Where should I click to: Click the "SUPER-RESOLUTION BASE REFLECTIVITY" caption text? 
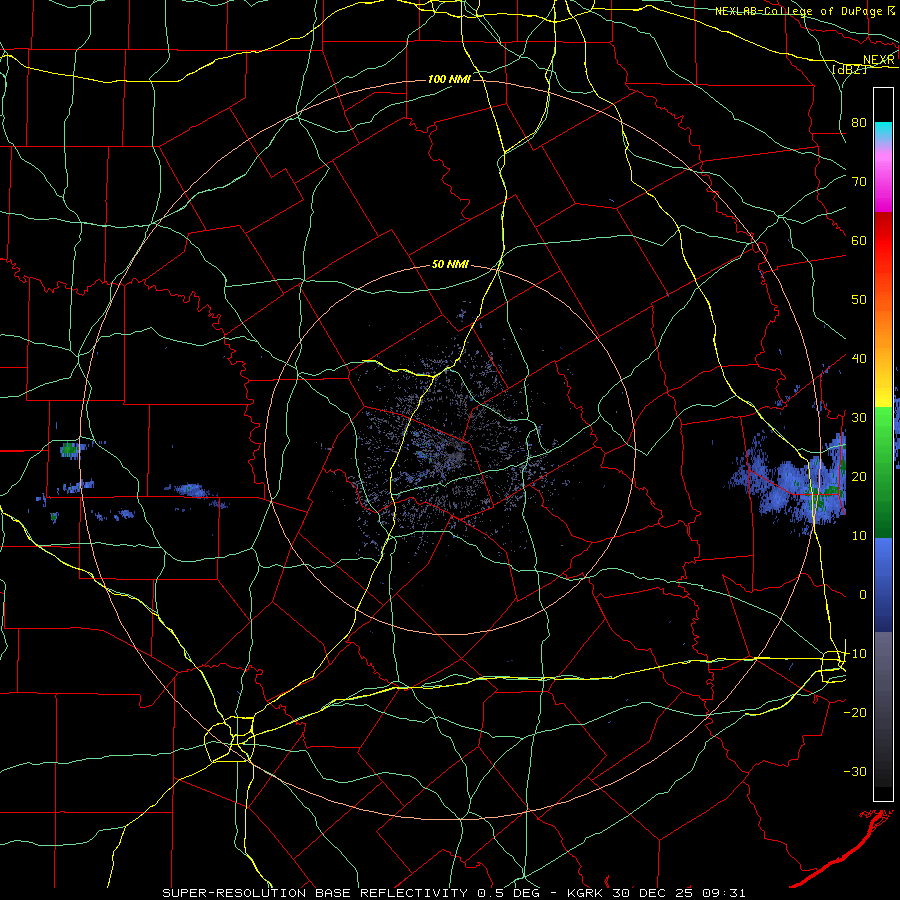[x=315, y=893]
